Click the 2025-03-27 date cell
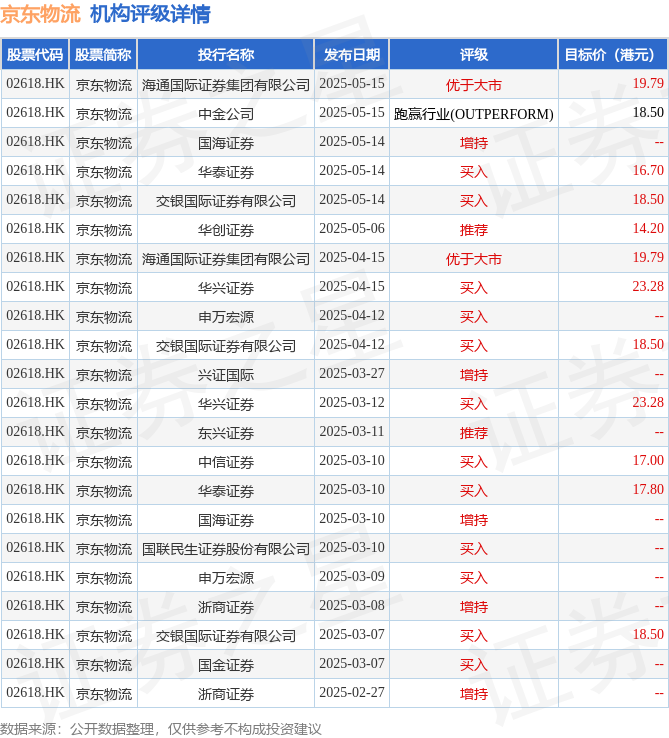This screenshot has width=669, height=738. click(x=352, y=374)
